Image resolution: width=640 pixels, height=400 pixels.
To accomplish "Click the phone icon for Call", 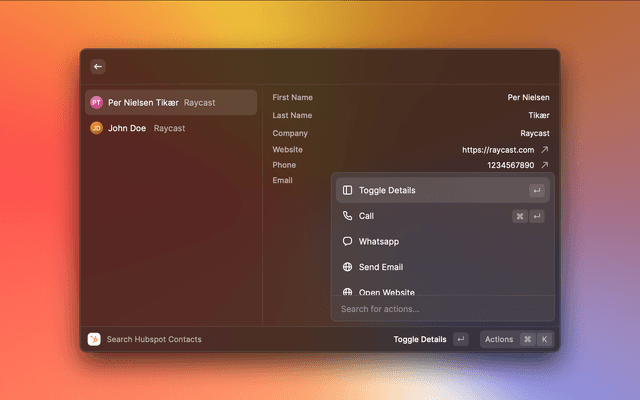I will [347, 216].
